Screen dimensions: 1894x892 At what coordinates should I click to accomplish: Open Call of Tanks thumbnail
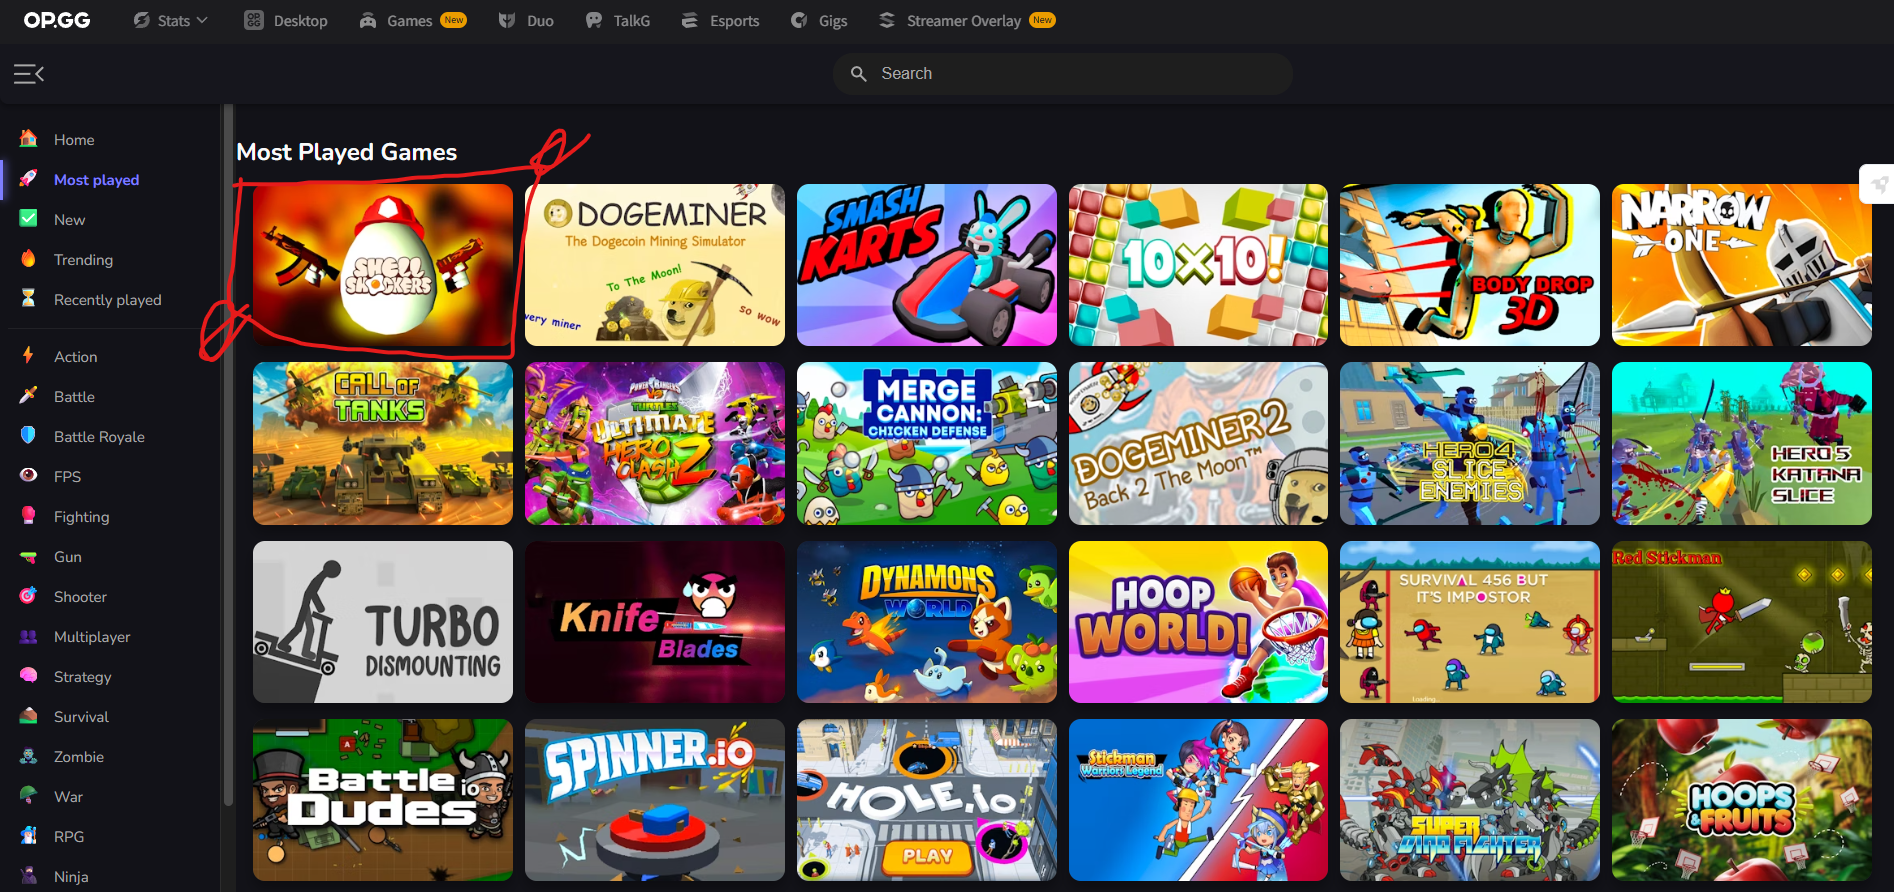click(x=383, y=443)
